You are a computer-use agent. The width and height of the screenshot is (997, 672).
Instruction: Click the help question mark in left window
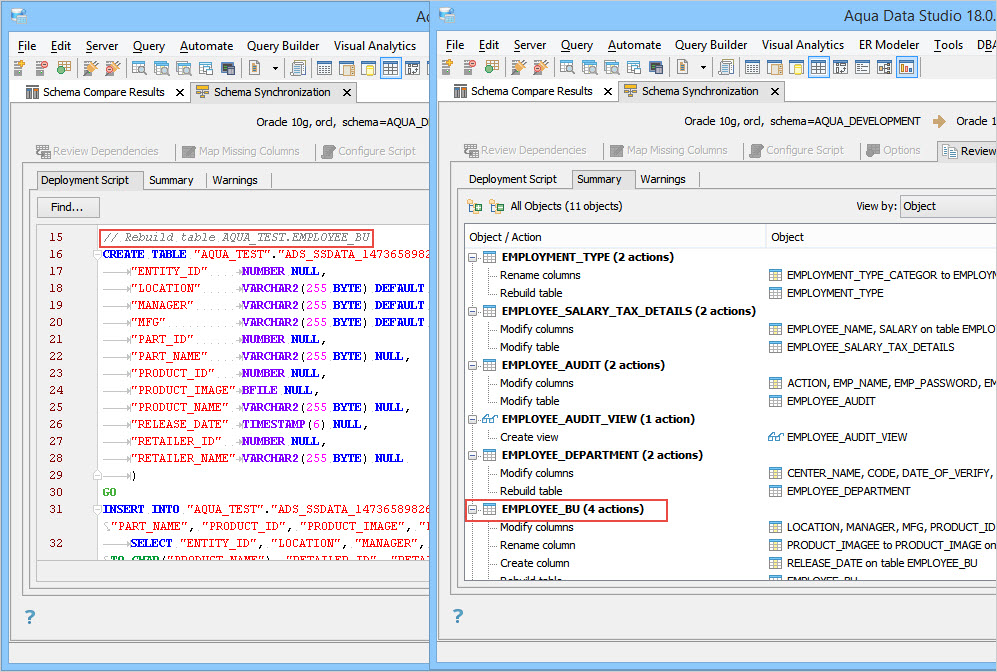click(x=30, y=617)
